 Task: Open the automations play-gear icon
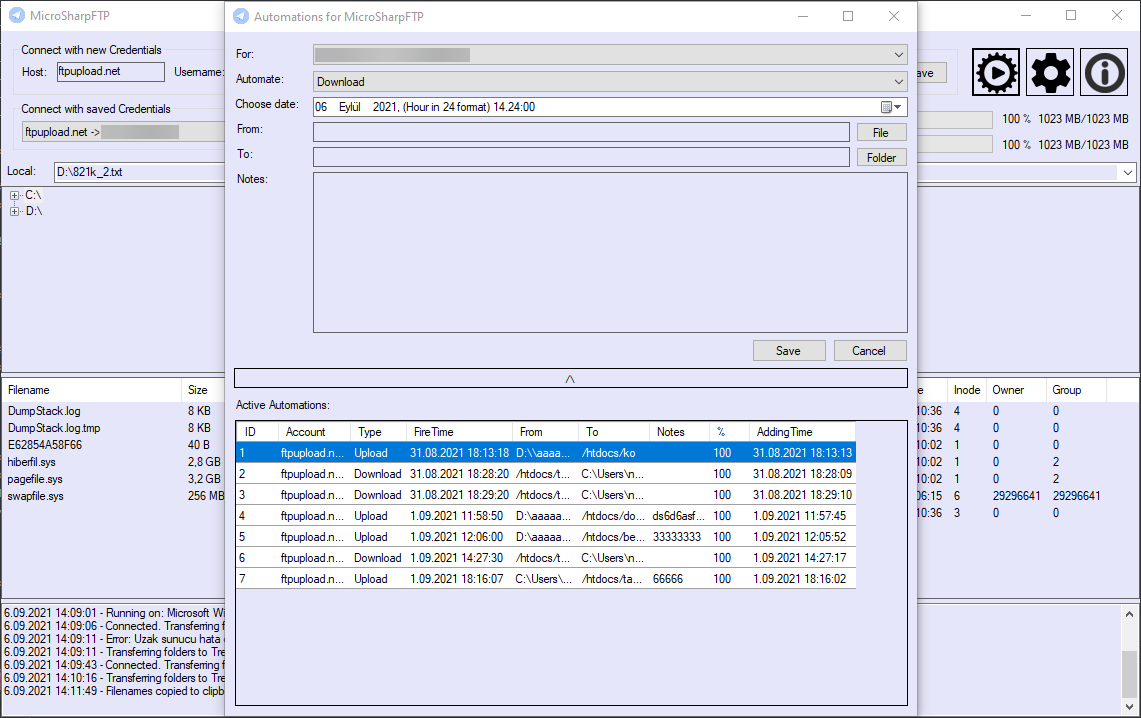coord(995,72)
